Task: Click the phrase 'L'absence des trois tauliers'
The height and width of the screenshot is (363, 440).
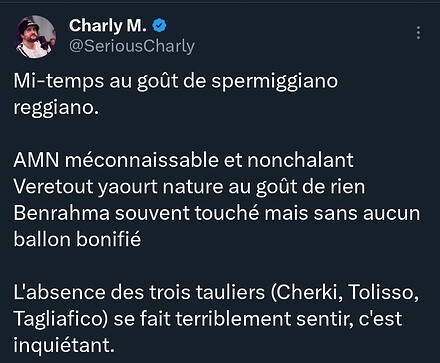Action: 139,292
